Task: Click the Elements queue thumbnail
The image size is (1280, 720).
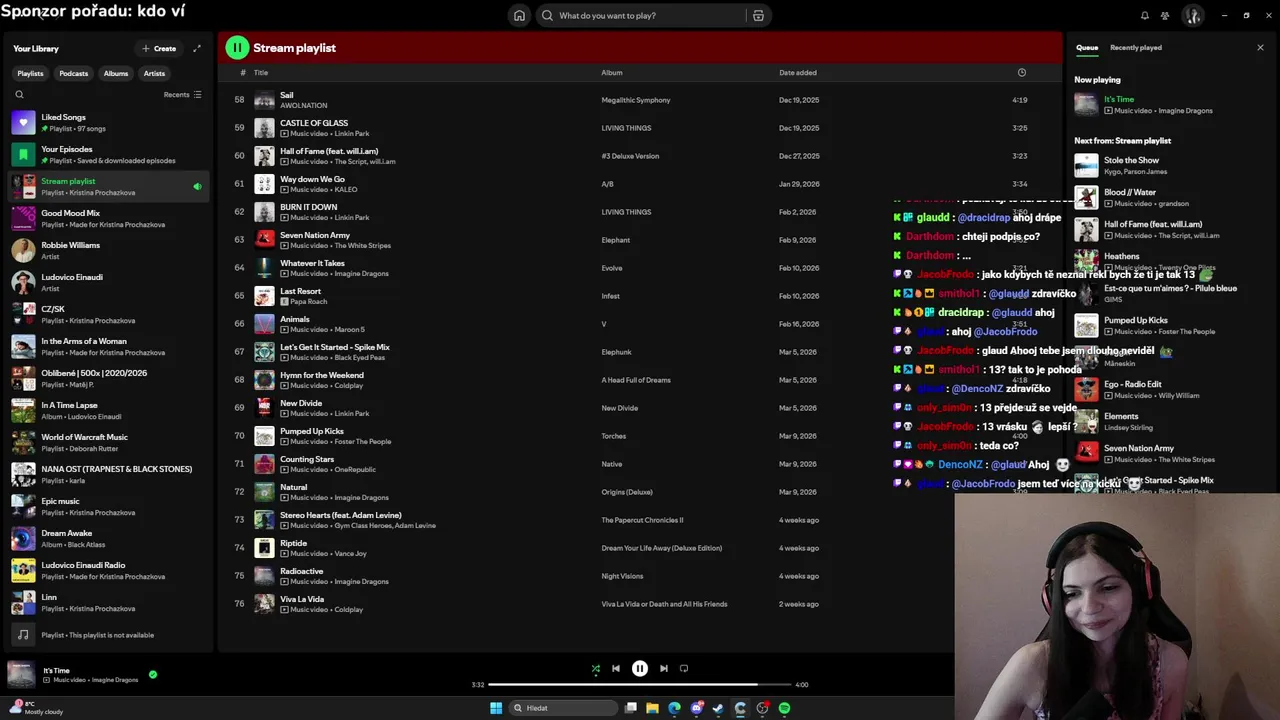Action: (x=1086, y=421)
